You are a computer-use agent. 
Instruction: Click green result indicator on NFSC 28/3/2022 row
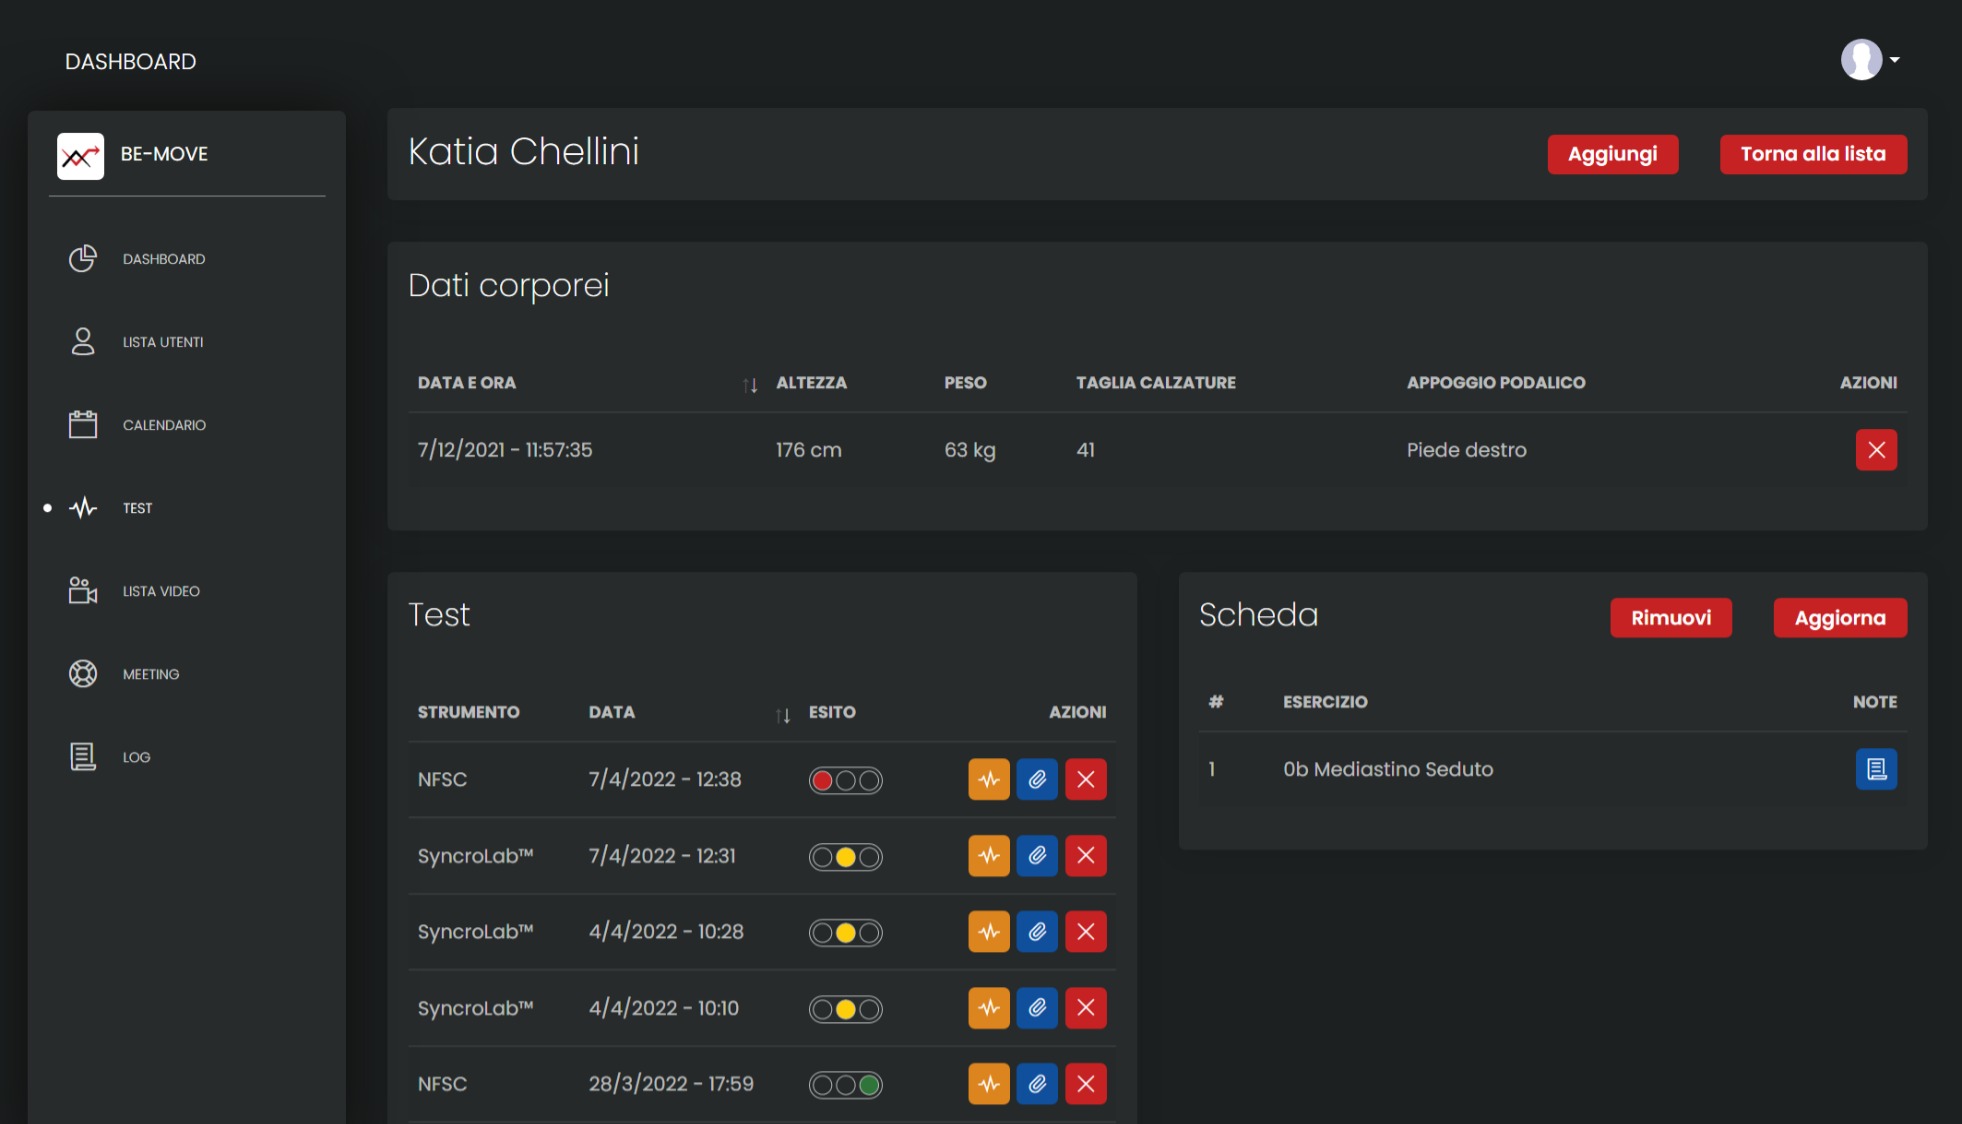[x=869, y=1085]
